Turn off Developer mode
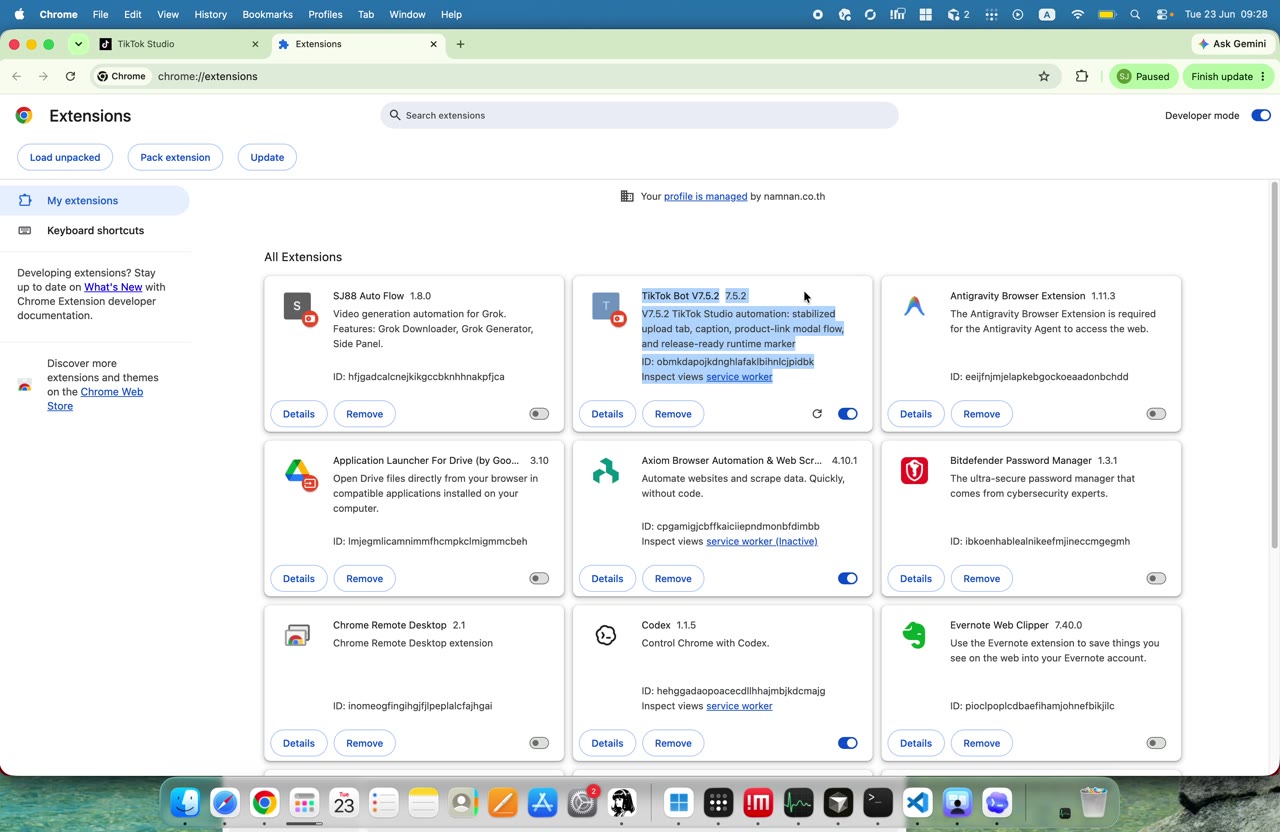The width and height of the screenshot is (1280, 832). (x=1261, y=115)
